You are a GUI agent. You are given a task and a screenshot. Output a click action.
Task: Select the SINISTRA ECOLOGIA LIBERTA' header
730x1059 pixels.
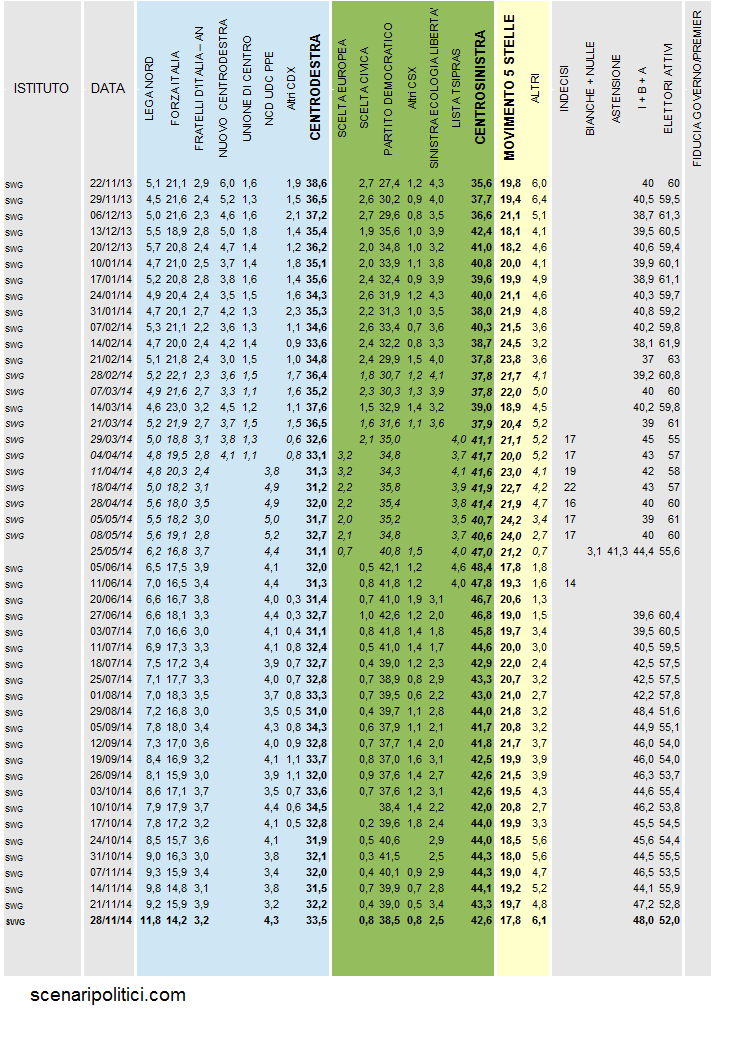(434, 88)
